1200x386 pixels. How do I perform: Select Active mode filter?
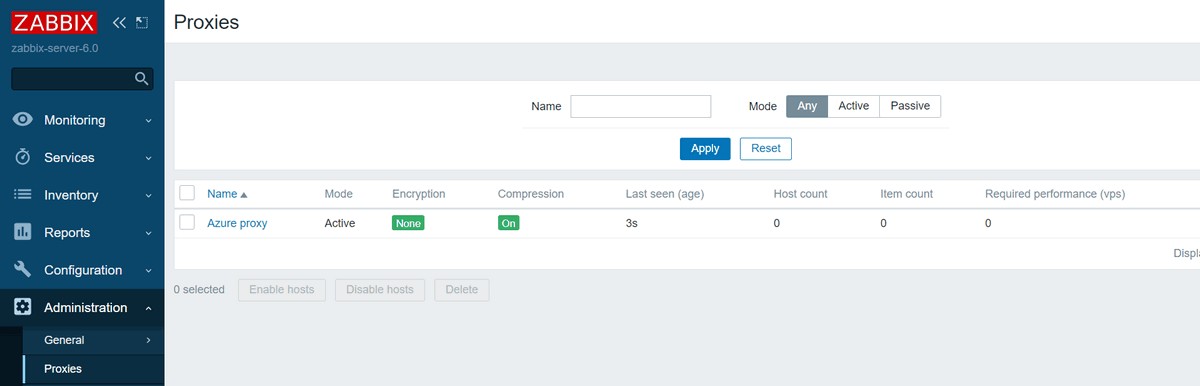click(853, 106)
